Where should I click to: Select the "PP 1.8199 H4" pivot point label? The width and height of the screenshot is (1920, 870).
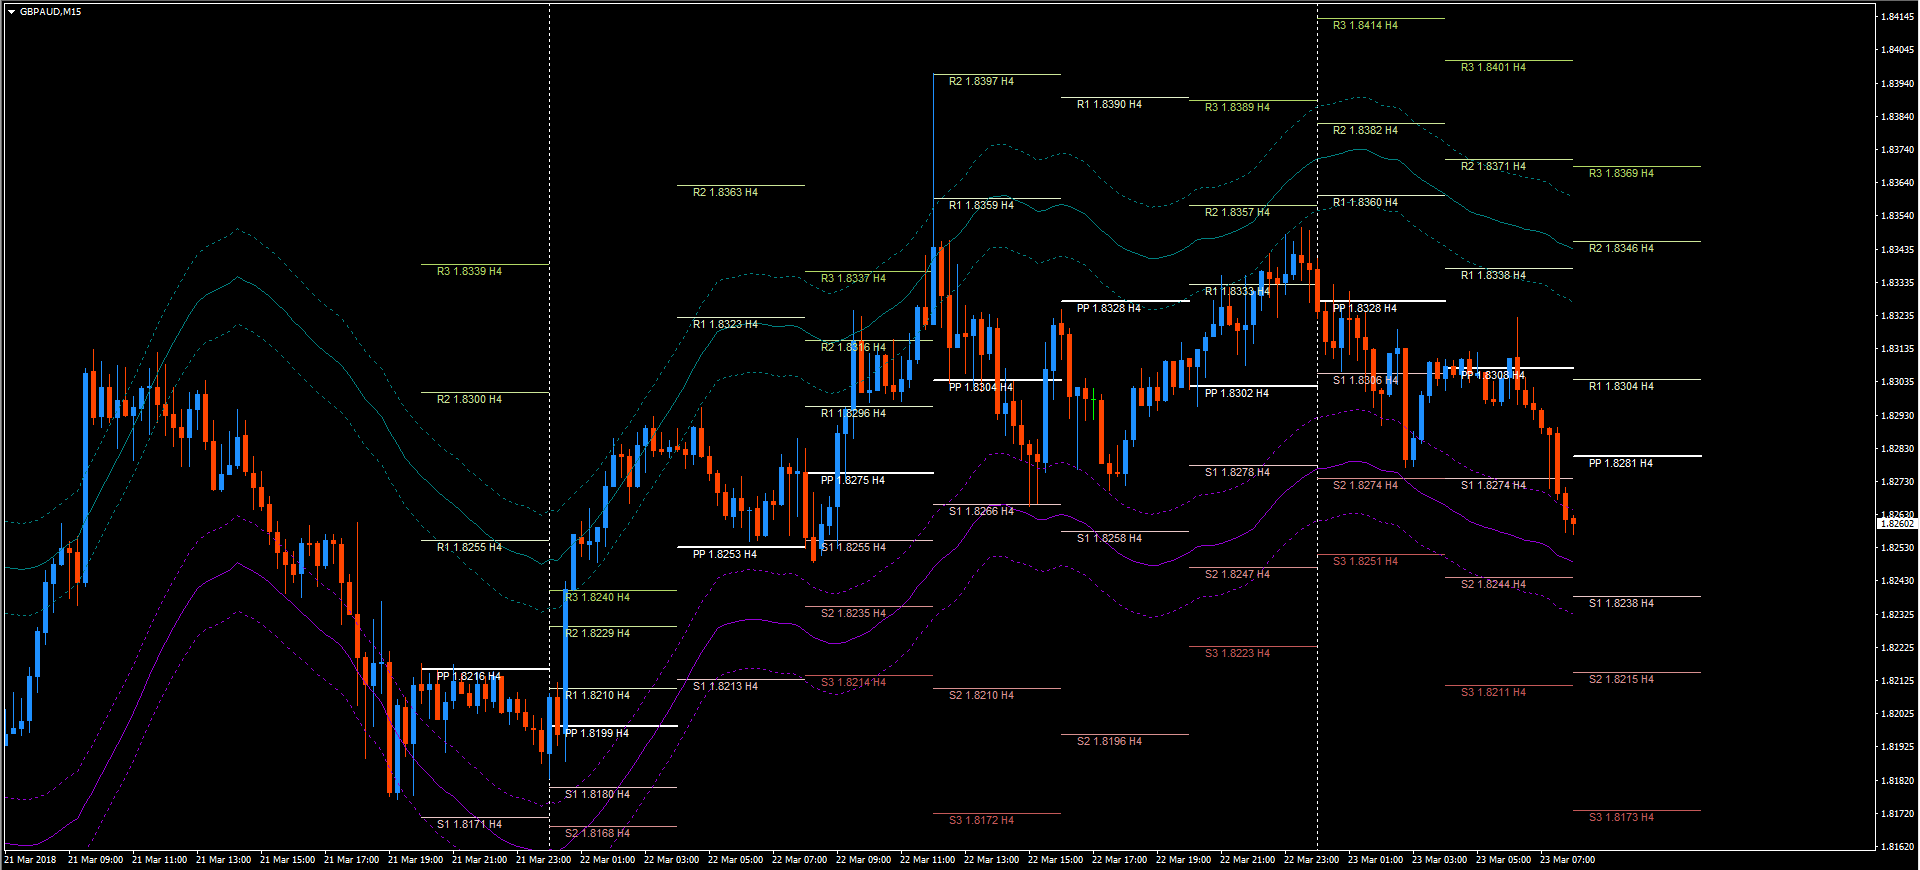click(596, 734)
